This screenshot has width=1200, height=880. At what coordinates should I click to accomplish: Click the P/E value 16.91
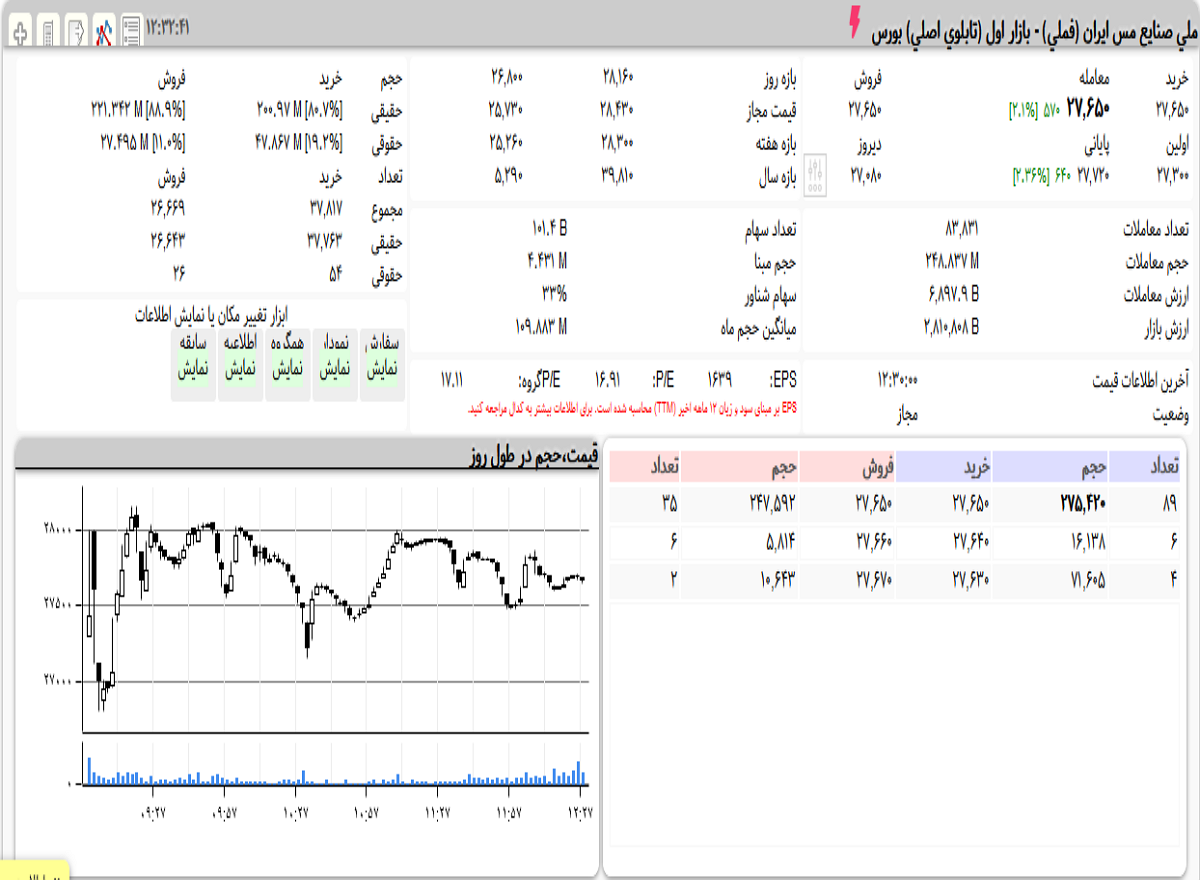tap(608, 380)
